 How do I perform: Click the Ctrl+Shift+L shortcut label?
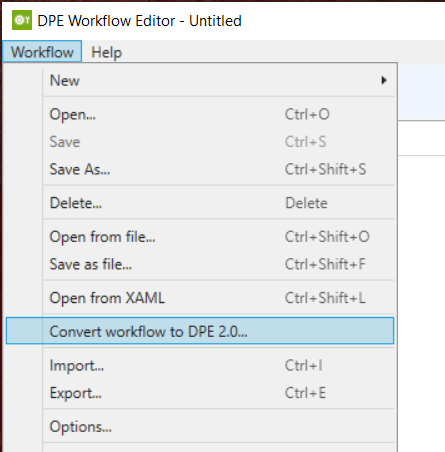(x=325, y=298)
